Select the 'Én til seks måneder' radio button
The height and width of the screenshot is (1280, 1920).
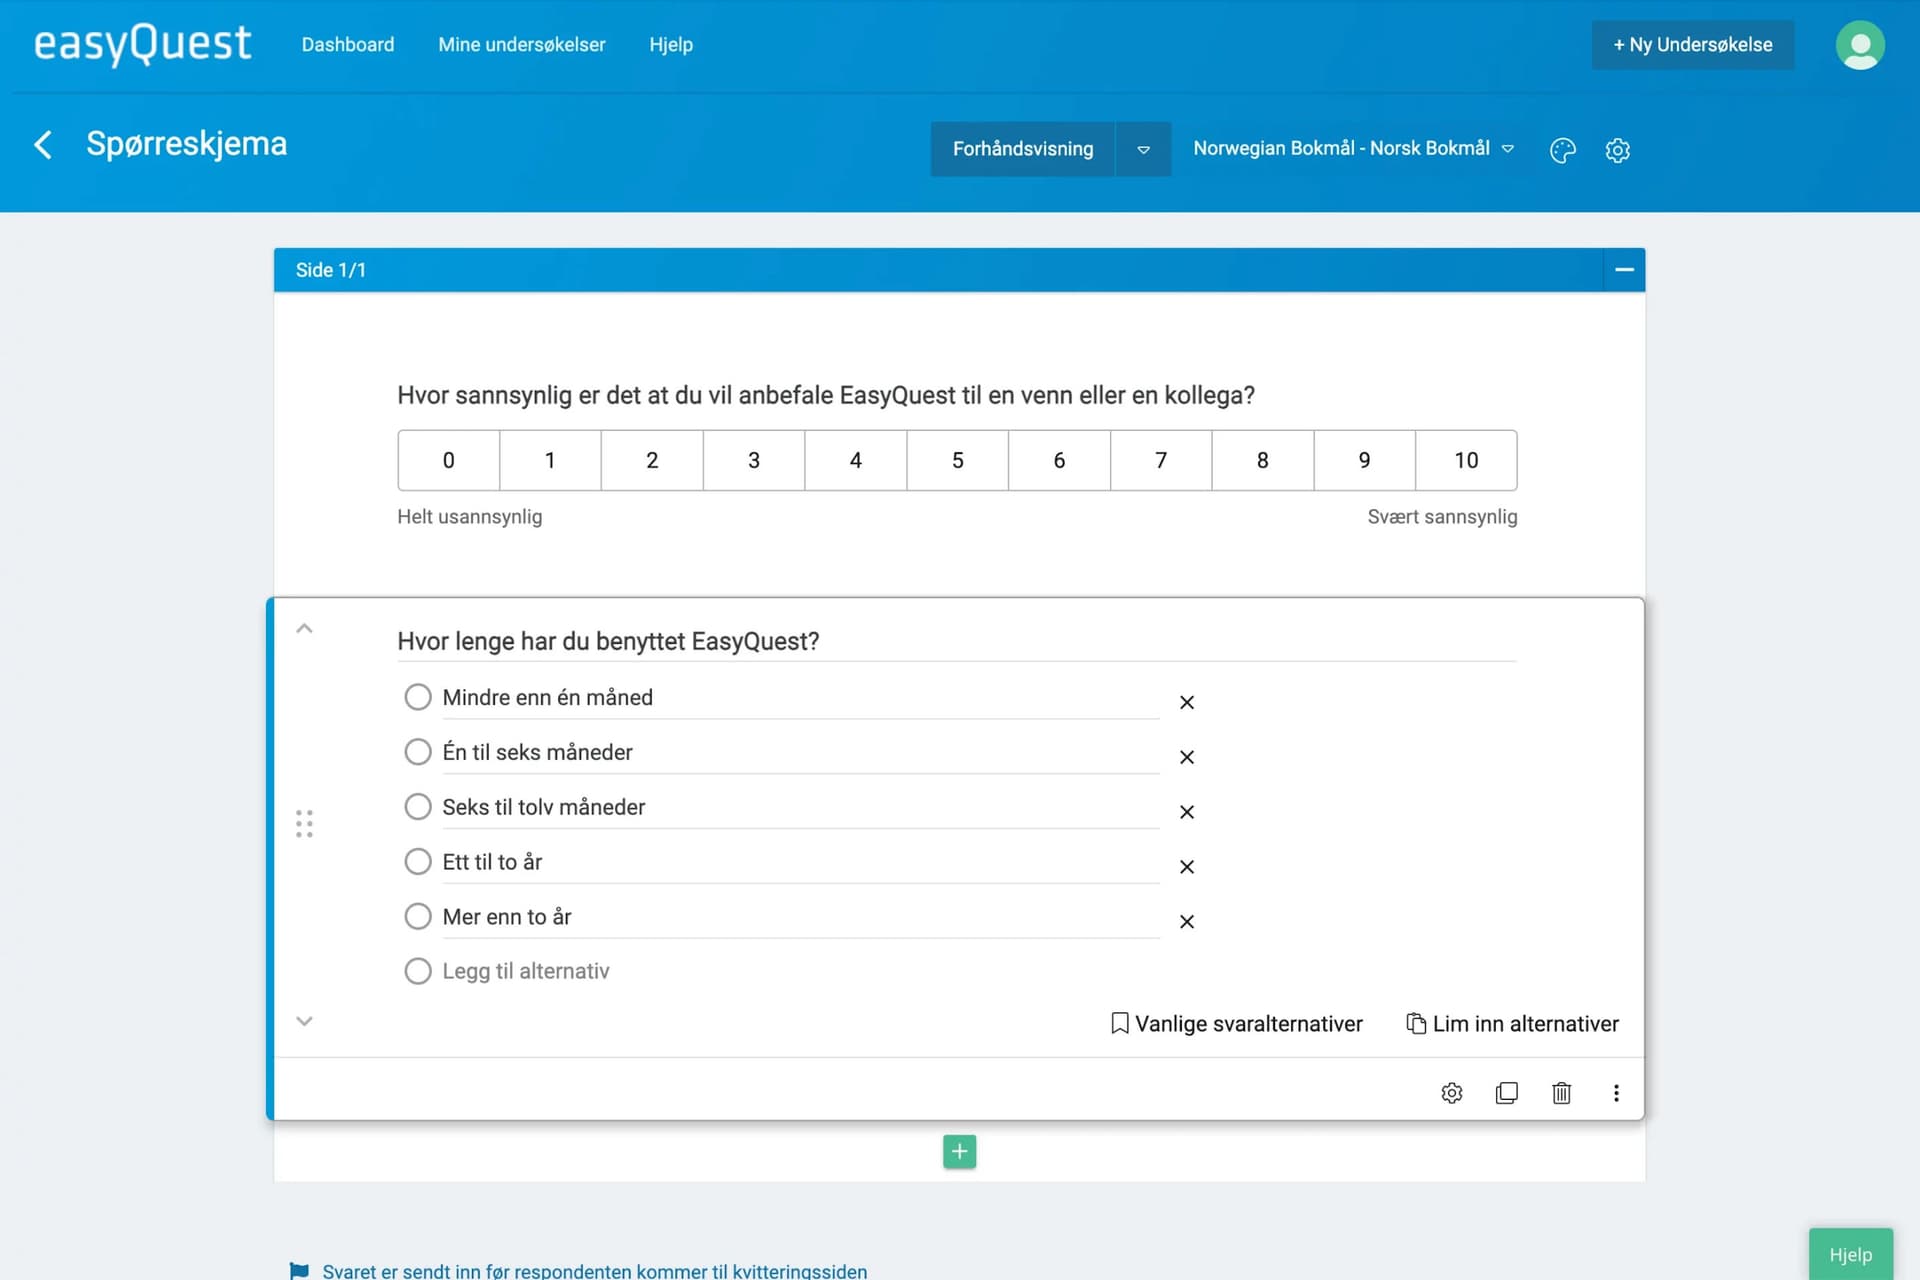click(x=417, y=752)
